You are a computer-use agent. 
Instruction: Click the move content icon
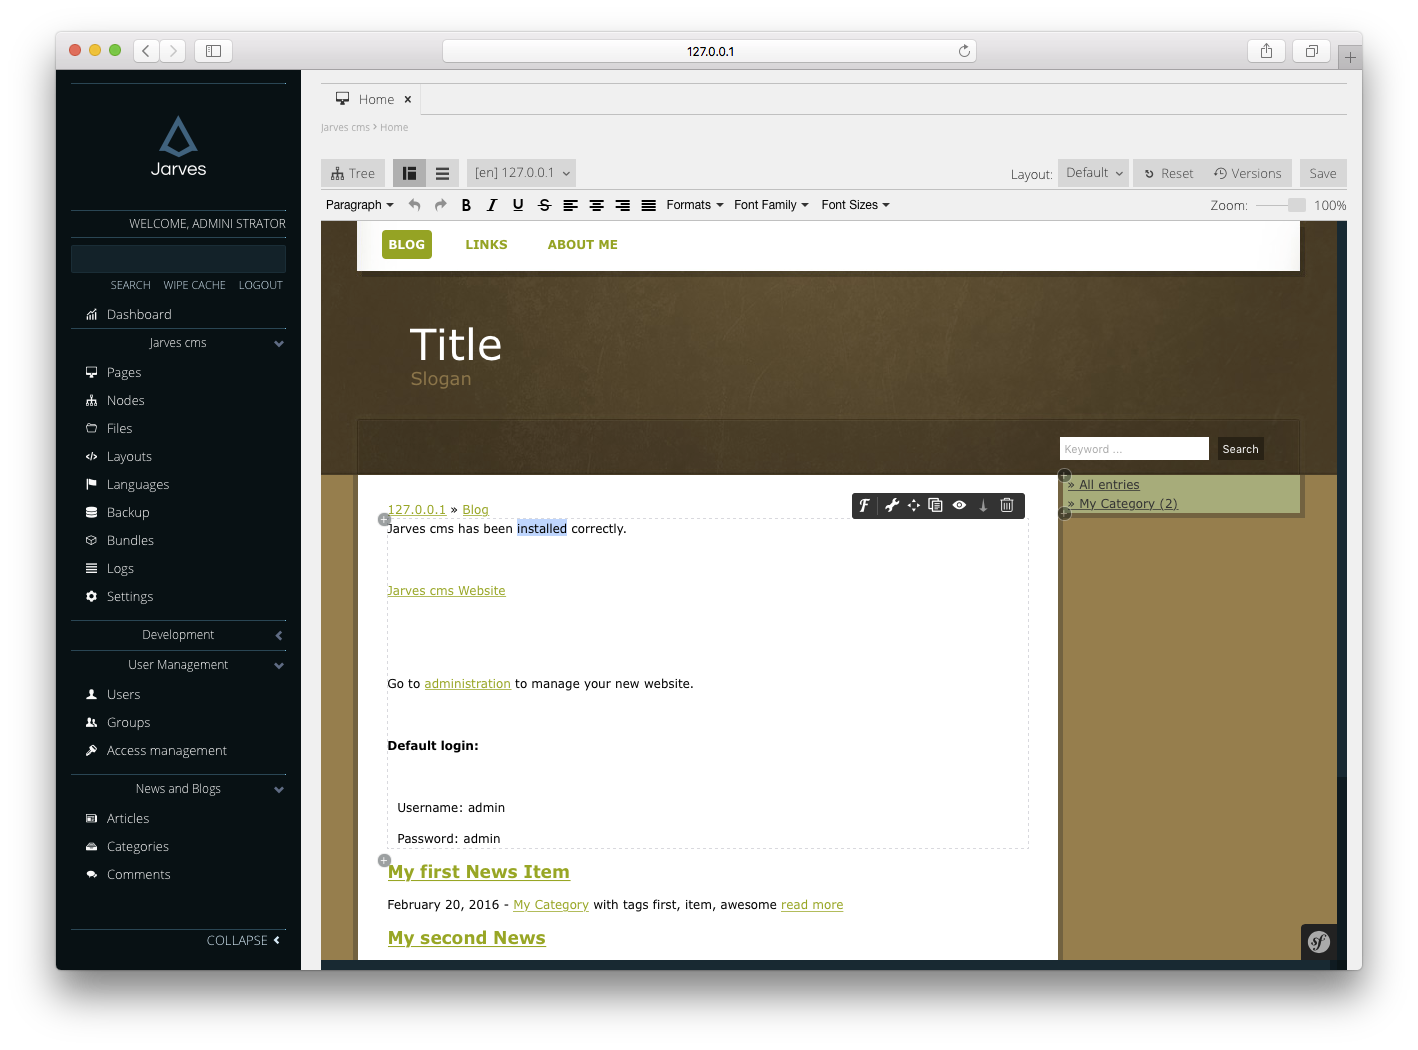[913, 505]
